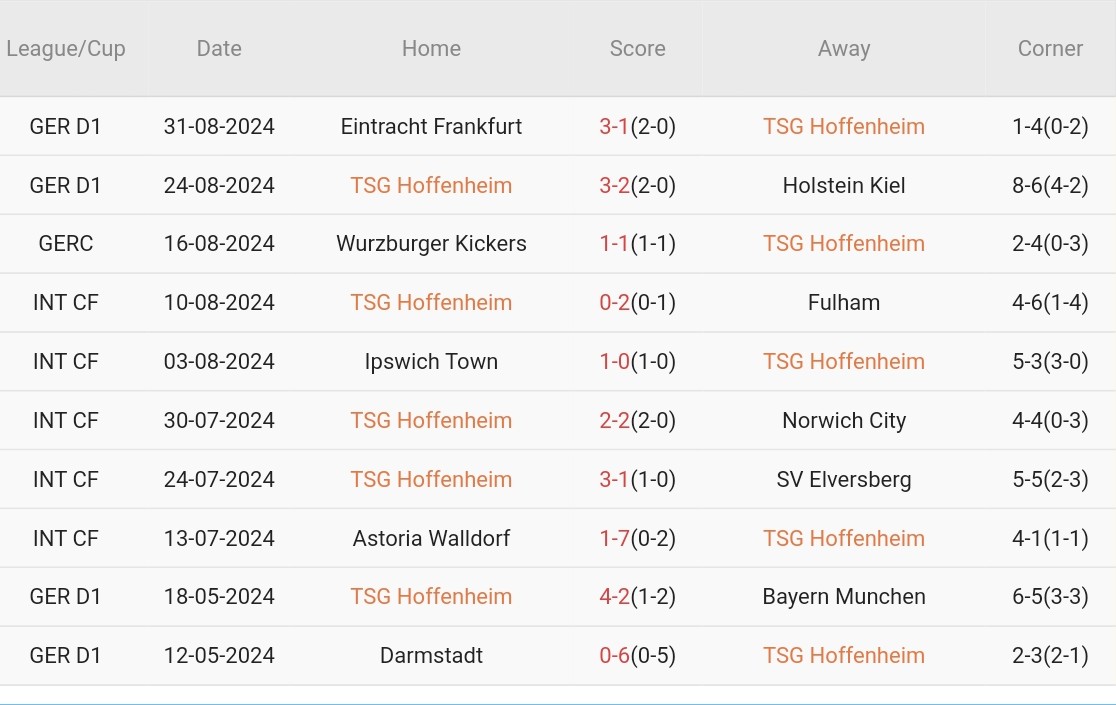Screen dimensions: 1116x705
Task: Open the Astoria Walldorf team link
Action: (431, 538)
